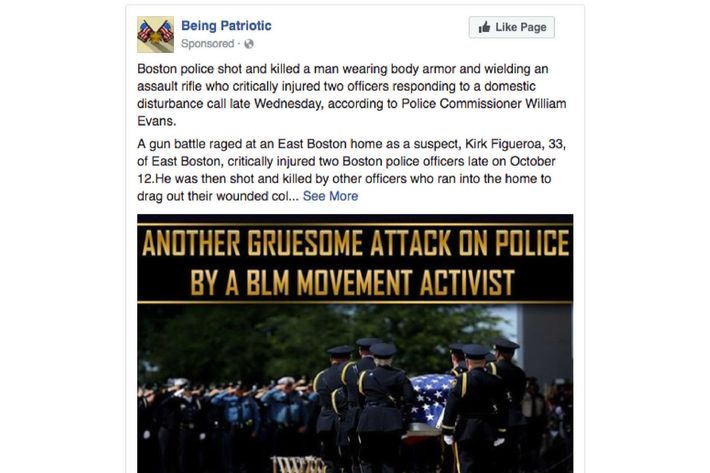Click the officer's white glove in the photo
Viewport: 710px width, 473px height.
coord(448,440)
